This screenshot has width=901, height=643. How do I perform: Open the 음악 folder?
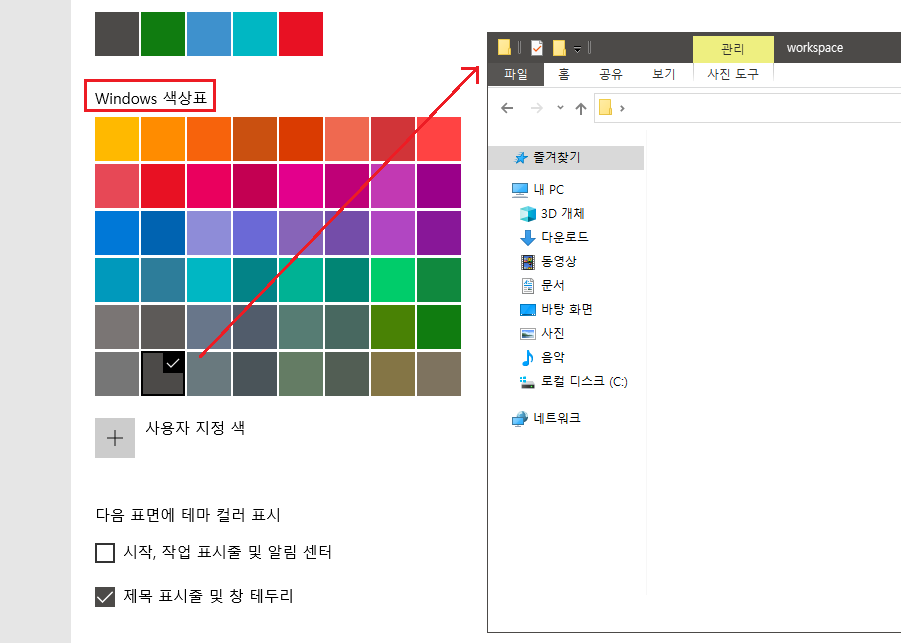pos(552,357)
